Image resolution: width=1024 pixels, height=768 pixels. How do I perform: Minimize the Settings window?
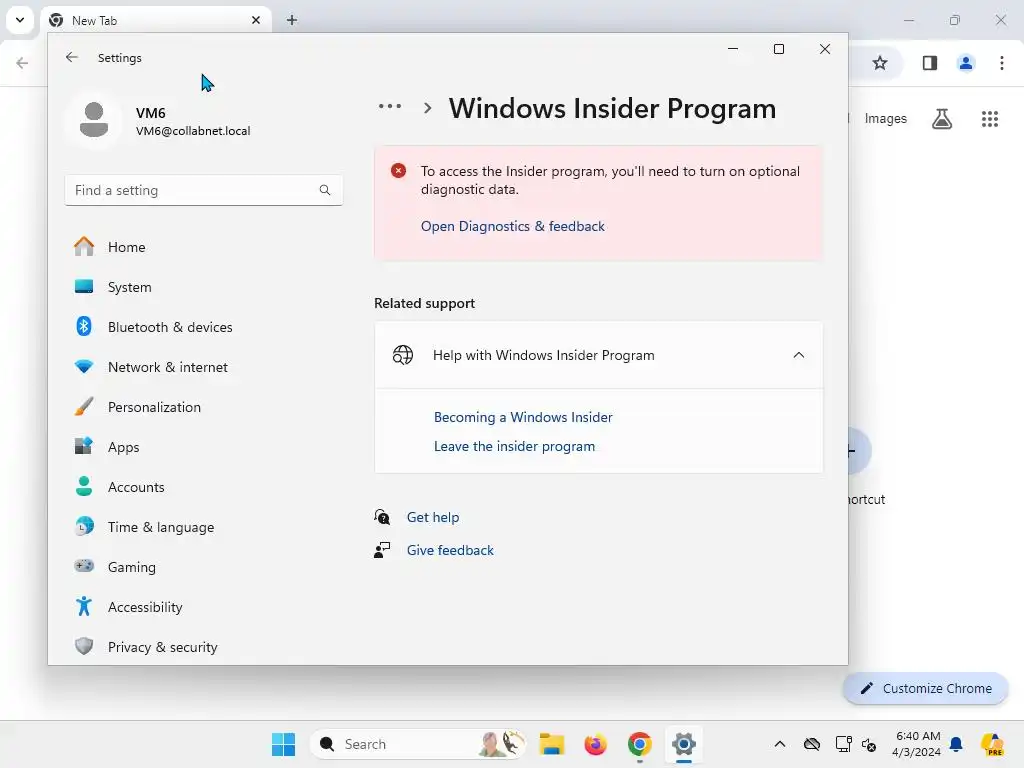733,49
